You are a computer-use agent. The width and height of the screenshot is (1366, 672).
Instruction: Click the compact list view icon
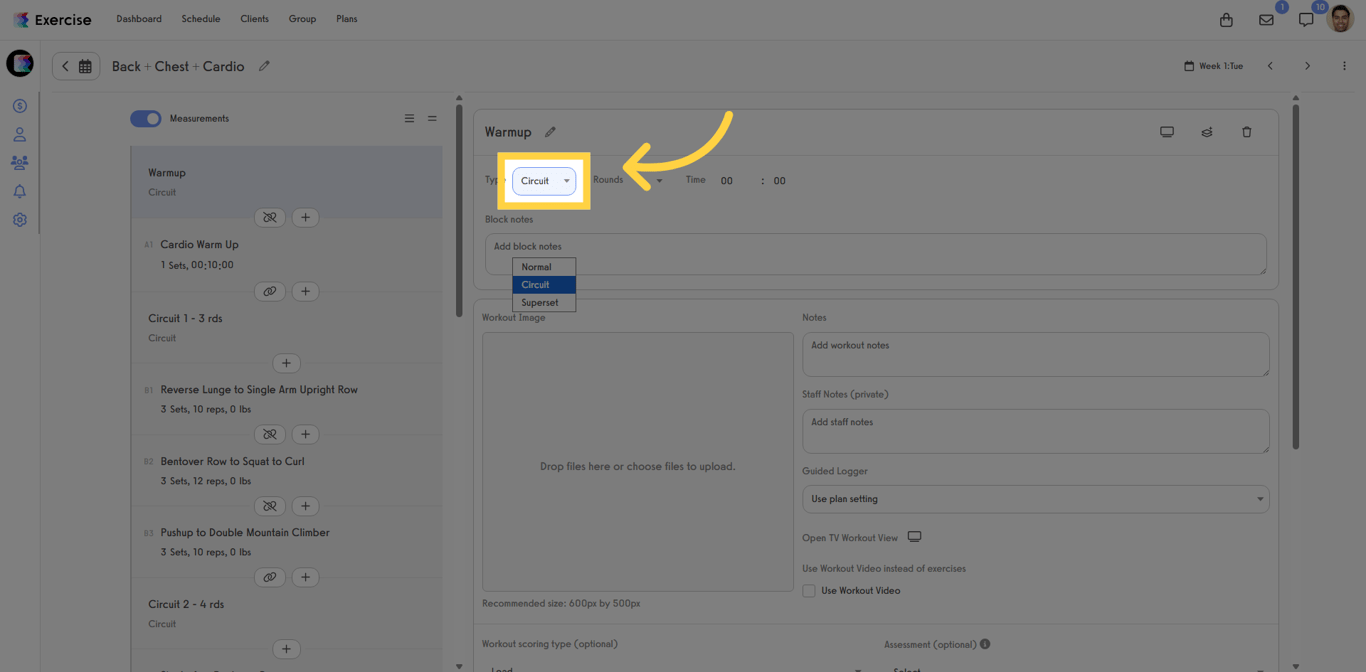click(432, 119)
